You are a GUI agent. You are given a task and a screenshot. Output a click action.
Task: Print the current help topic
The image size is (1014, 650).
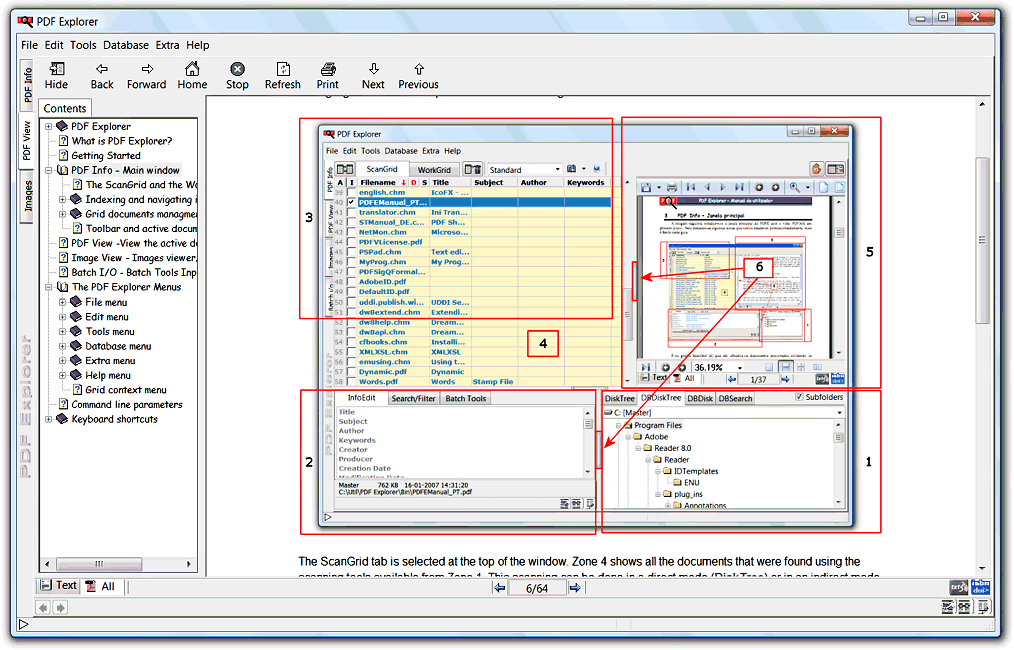click(x=328, y=70)
